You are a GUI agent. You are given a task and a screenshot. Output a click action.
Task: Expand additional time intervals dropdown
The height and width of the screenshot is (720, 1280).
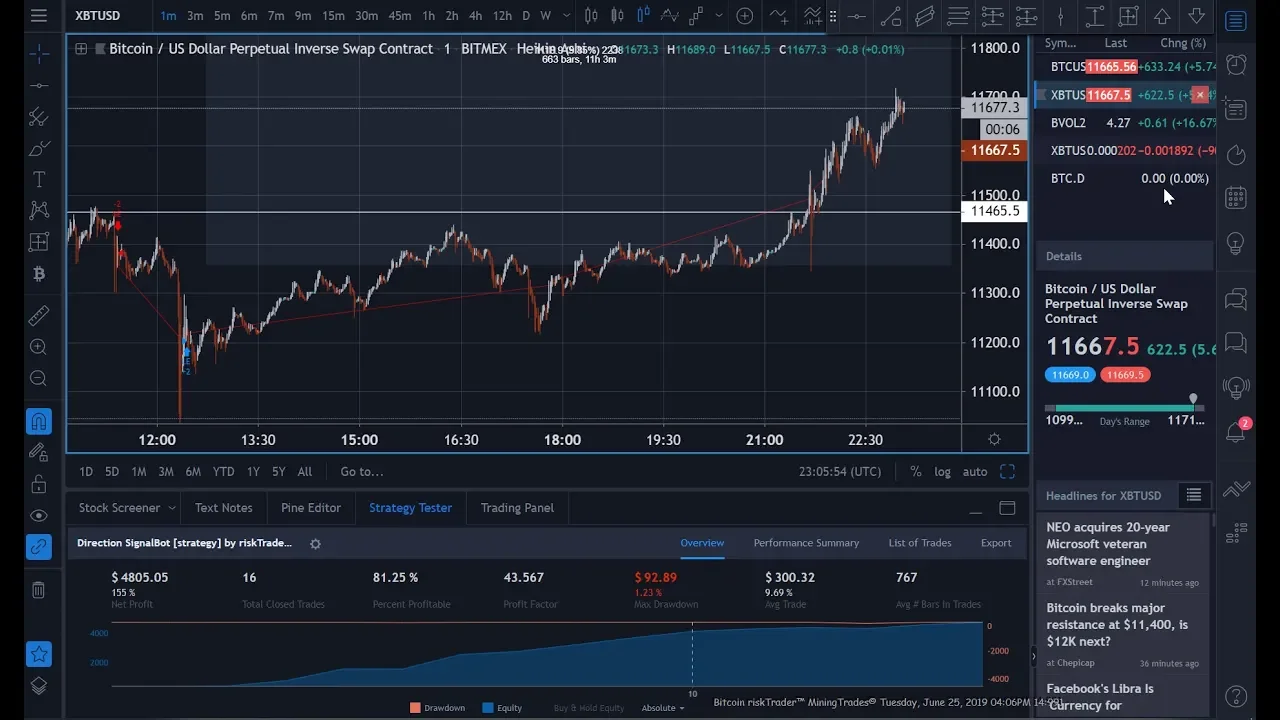click(x=566, y=15)
